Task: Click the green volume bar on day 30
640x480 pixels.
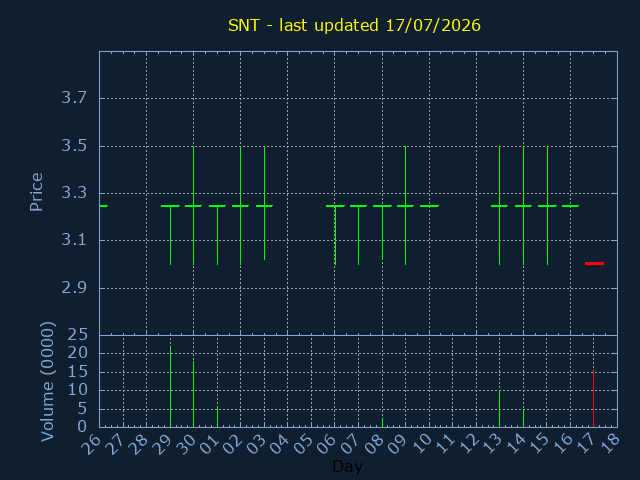Action: coord(193,394)
